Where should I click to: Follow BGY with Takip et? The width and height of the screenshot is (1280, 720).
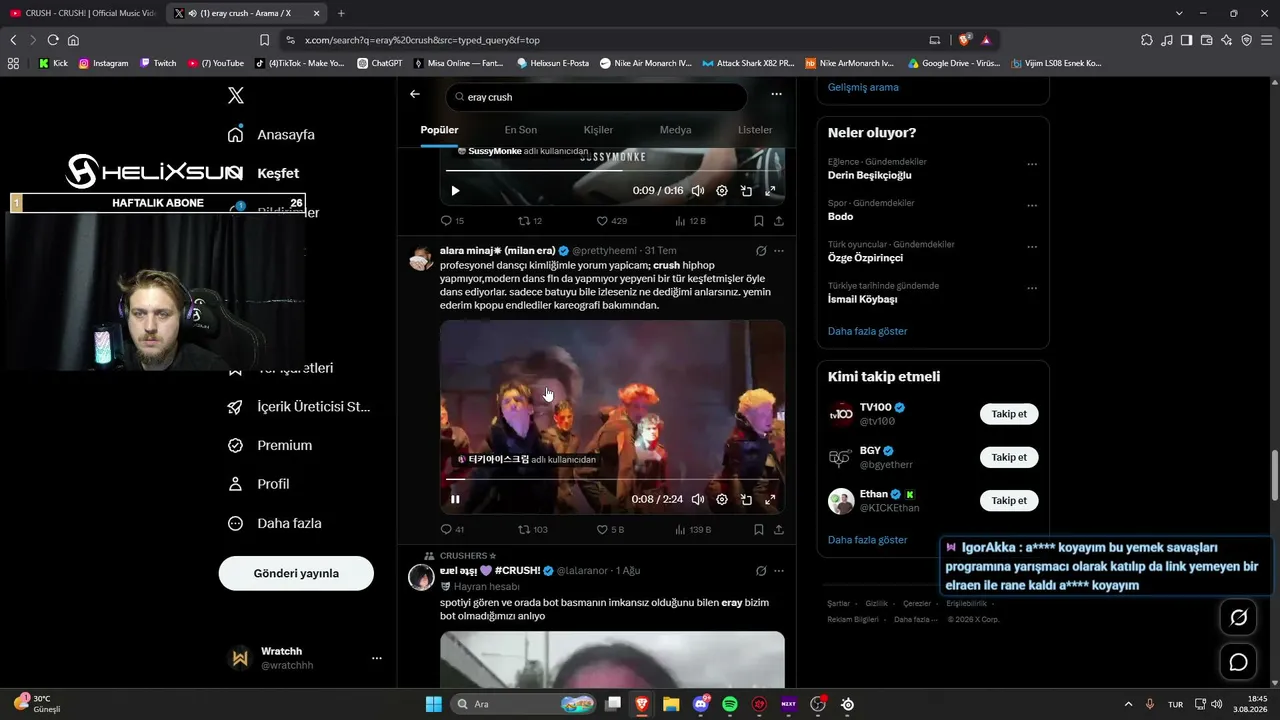pos(1009,457)
